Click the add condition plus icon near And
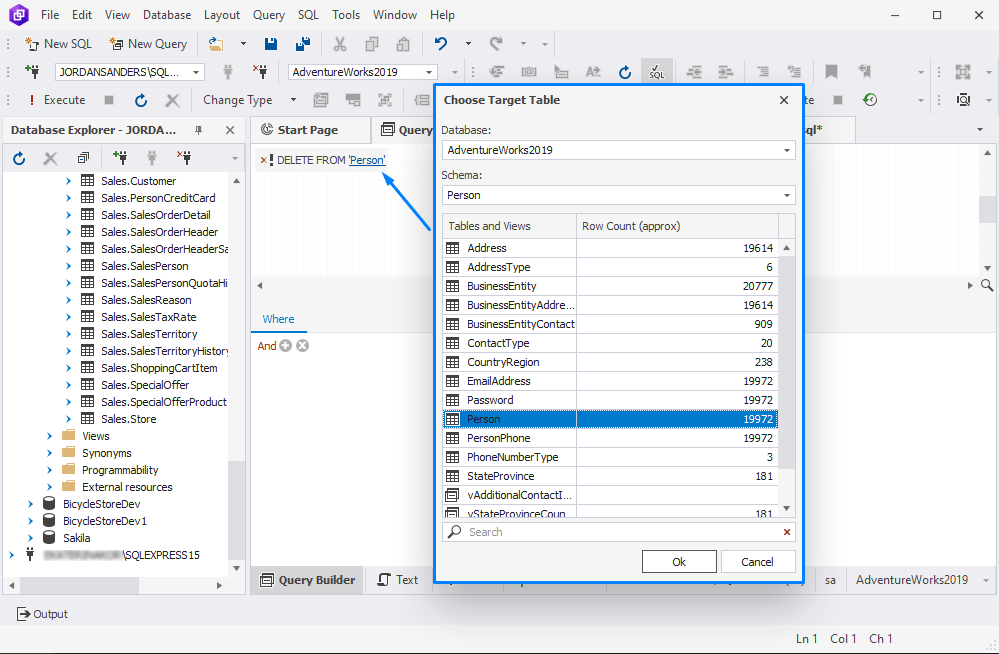 [285, 346]
